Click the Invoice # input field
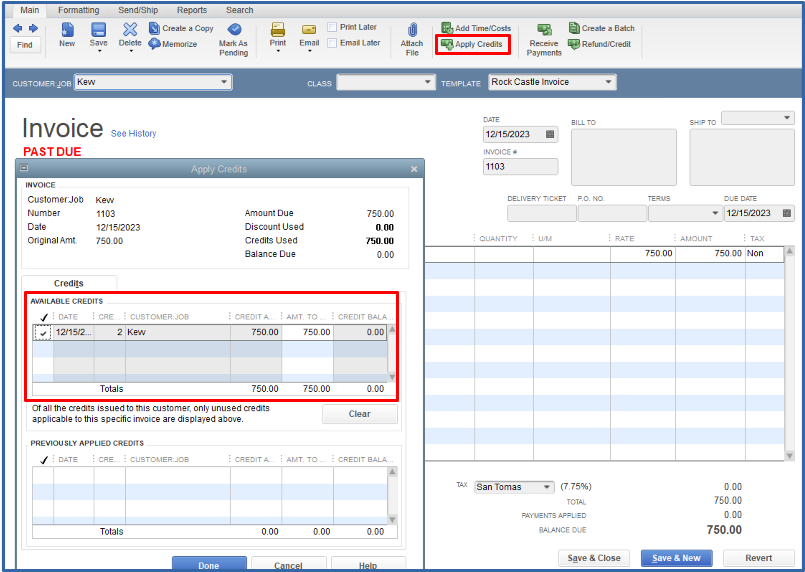 click(520, 167)
